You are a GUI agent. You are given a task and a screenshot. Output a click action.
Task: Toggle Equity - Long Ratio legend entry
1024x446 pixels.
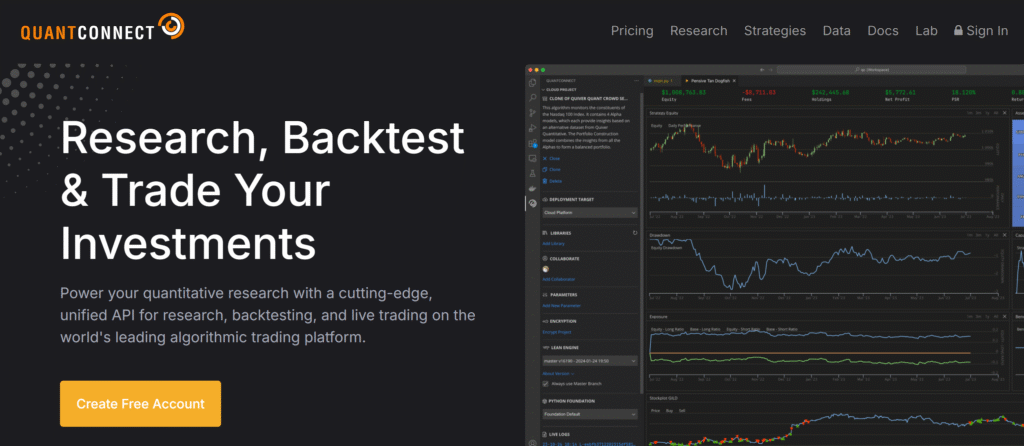(667, 329)
